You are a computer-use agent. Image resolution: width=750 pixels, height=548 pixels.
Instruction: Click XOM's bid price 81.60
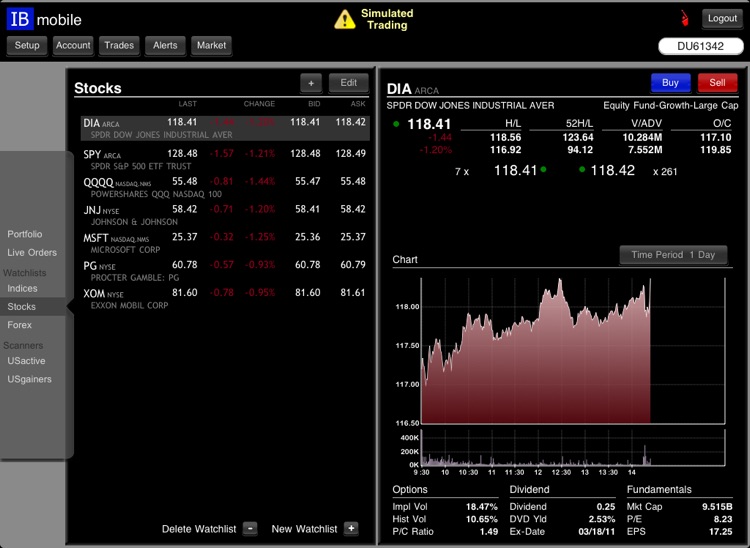tap(308, 293)
